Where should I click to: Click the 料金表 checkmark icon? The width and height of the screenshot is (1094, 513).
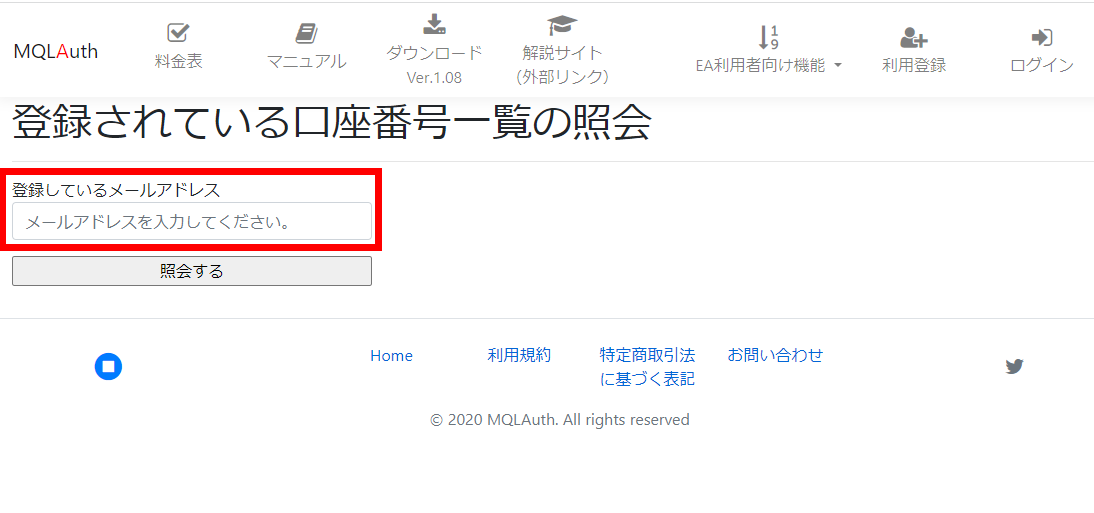179,32
